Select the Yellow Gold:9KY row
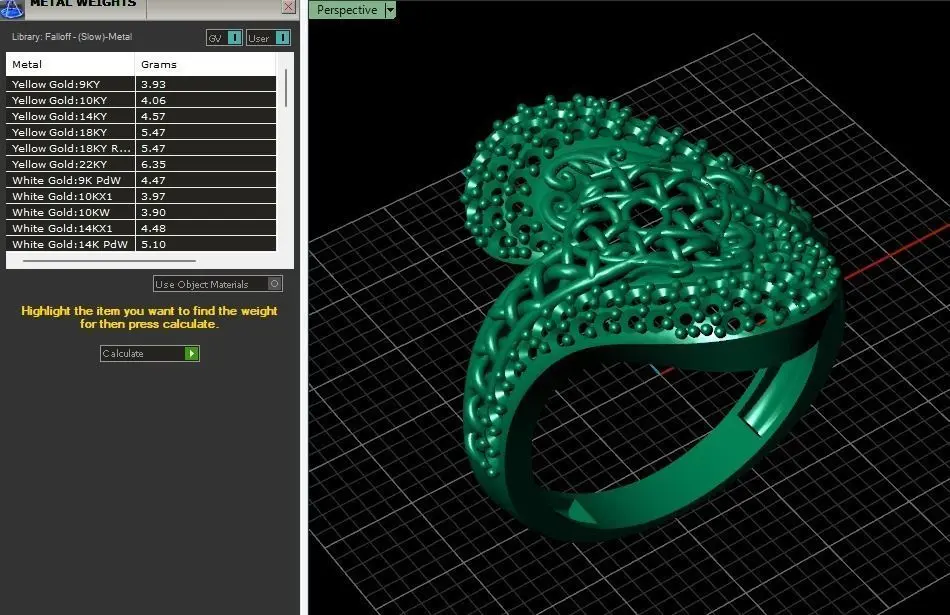Viewport: 950px width, 615px height. 141,84
